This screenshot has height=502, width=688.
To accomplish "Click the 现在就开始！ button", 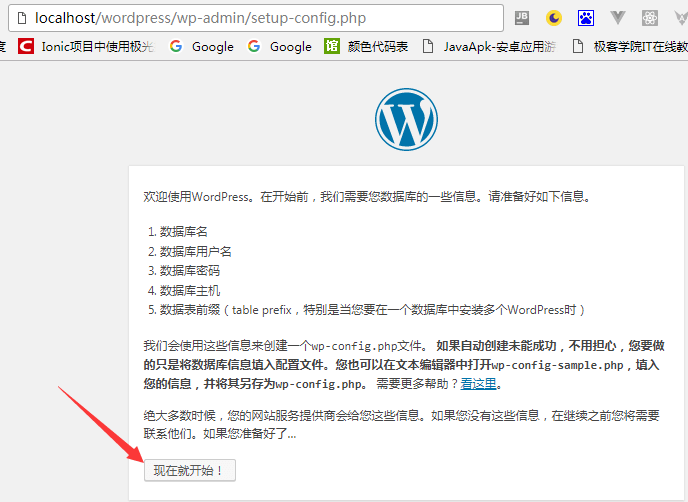I will [x=190, y=470].
